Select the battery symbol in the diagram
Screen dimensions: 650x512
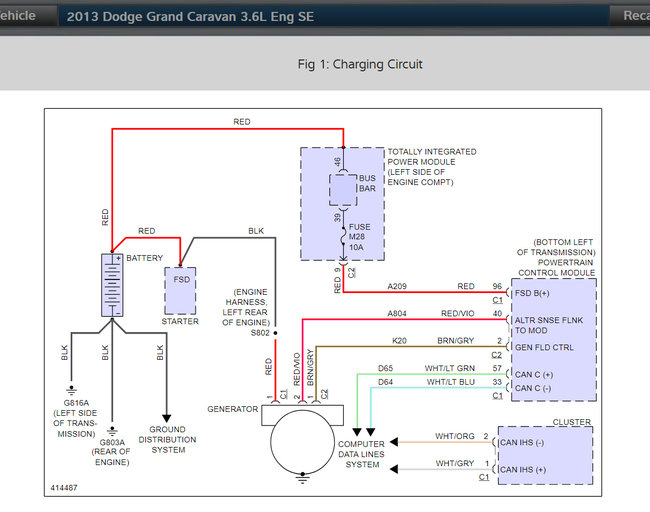point(112,285)
